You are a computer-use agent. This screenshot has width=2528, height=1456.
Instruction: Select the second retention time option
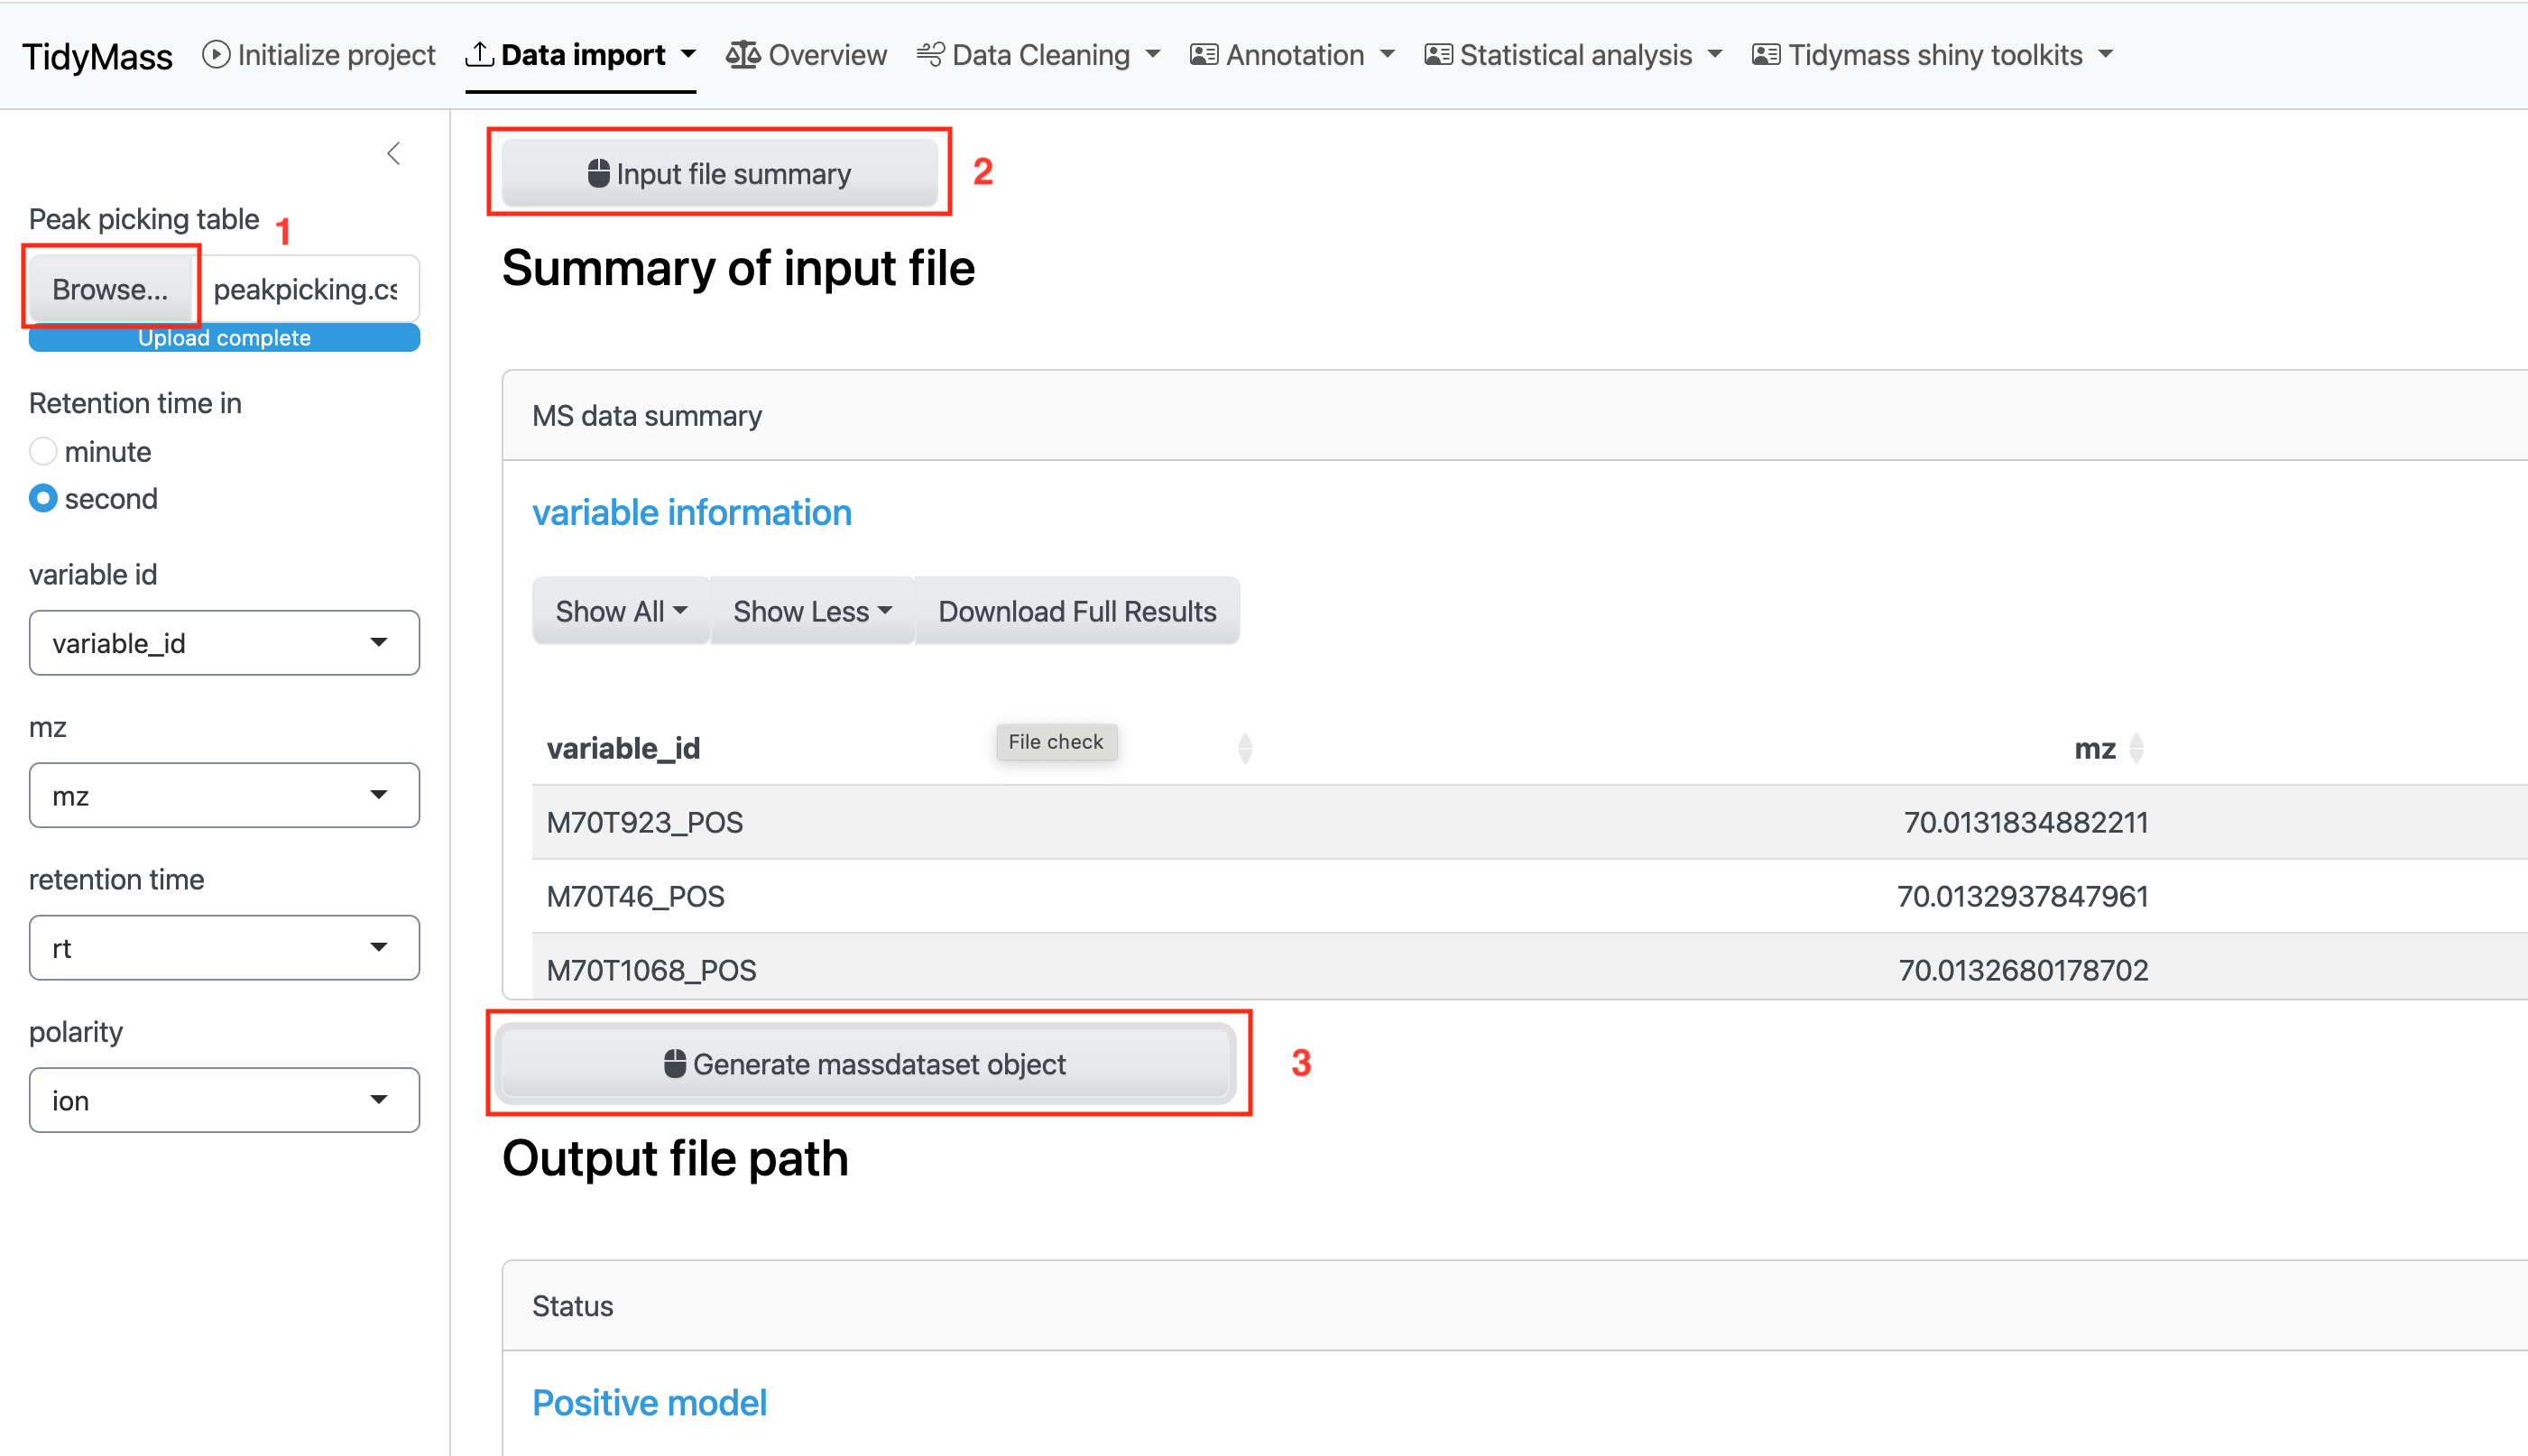pyautogui.click(x=43, y=498)
